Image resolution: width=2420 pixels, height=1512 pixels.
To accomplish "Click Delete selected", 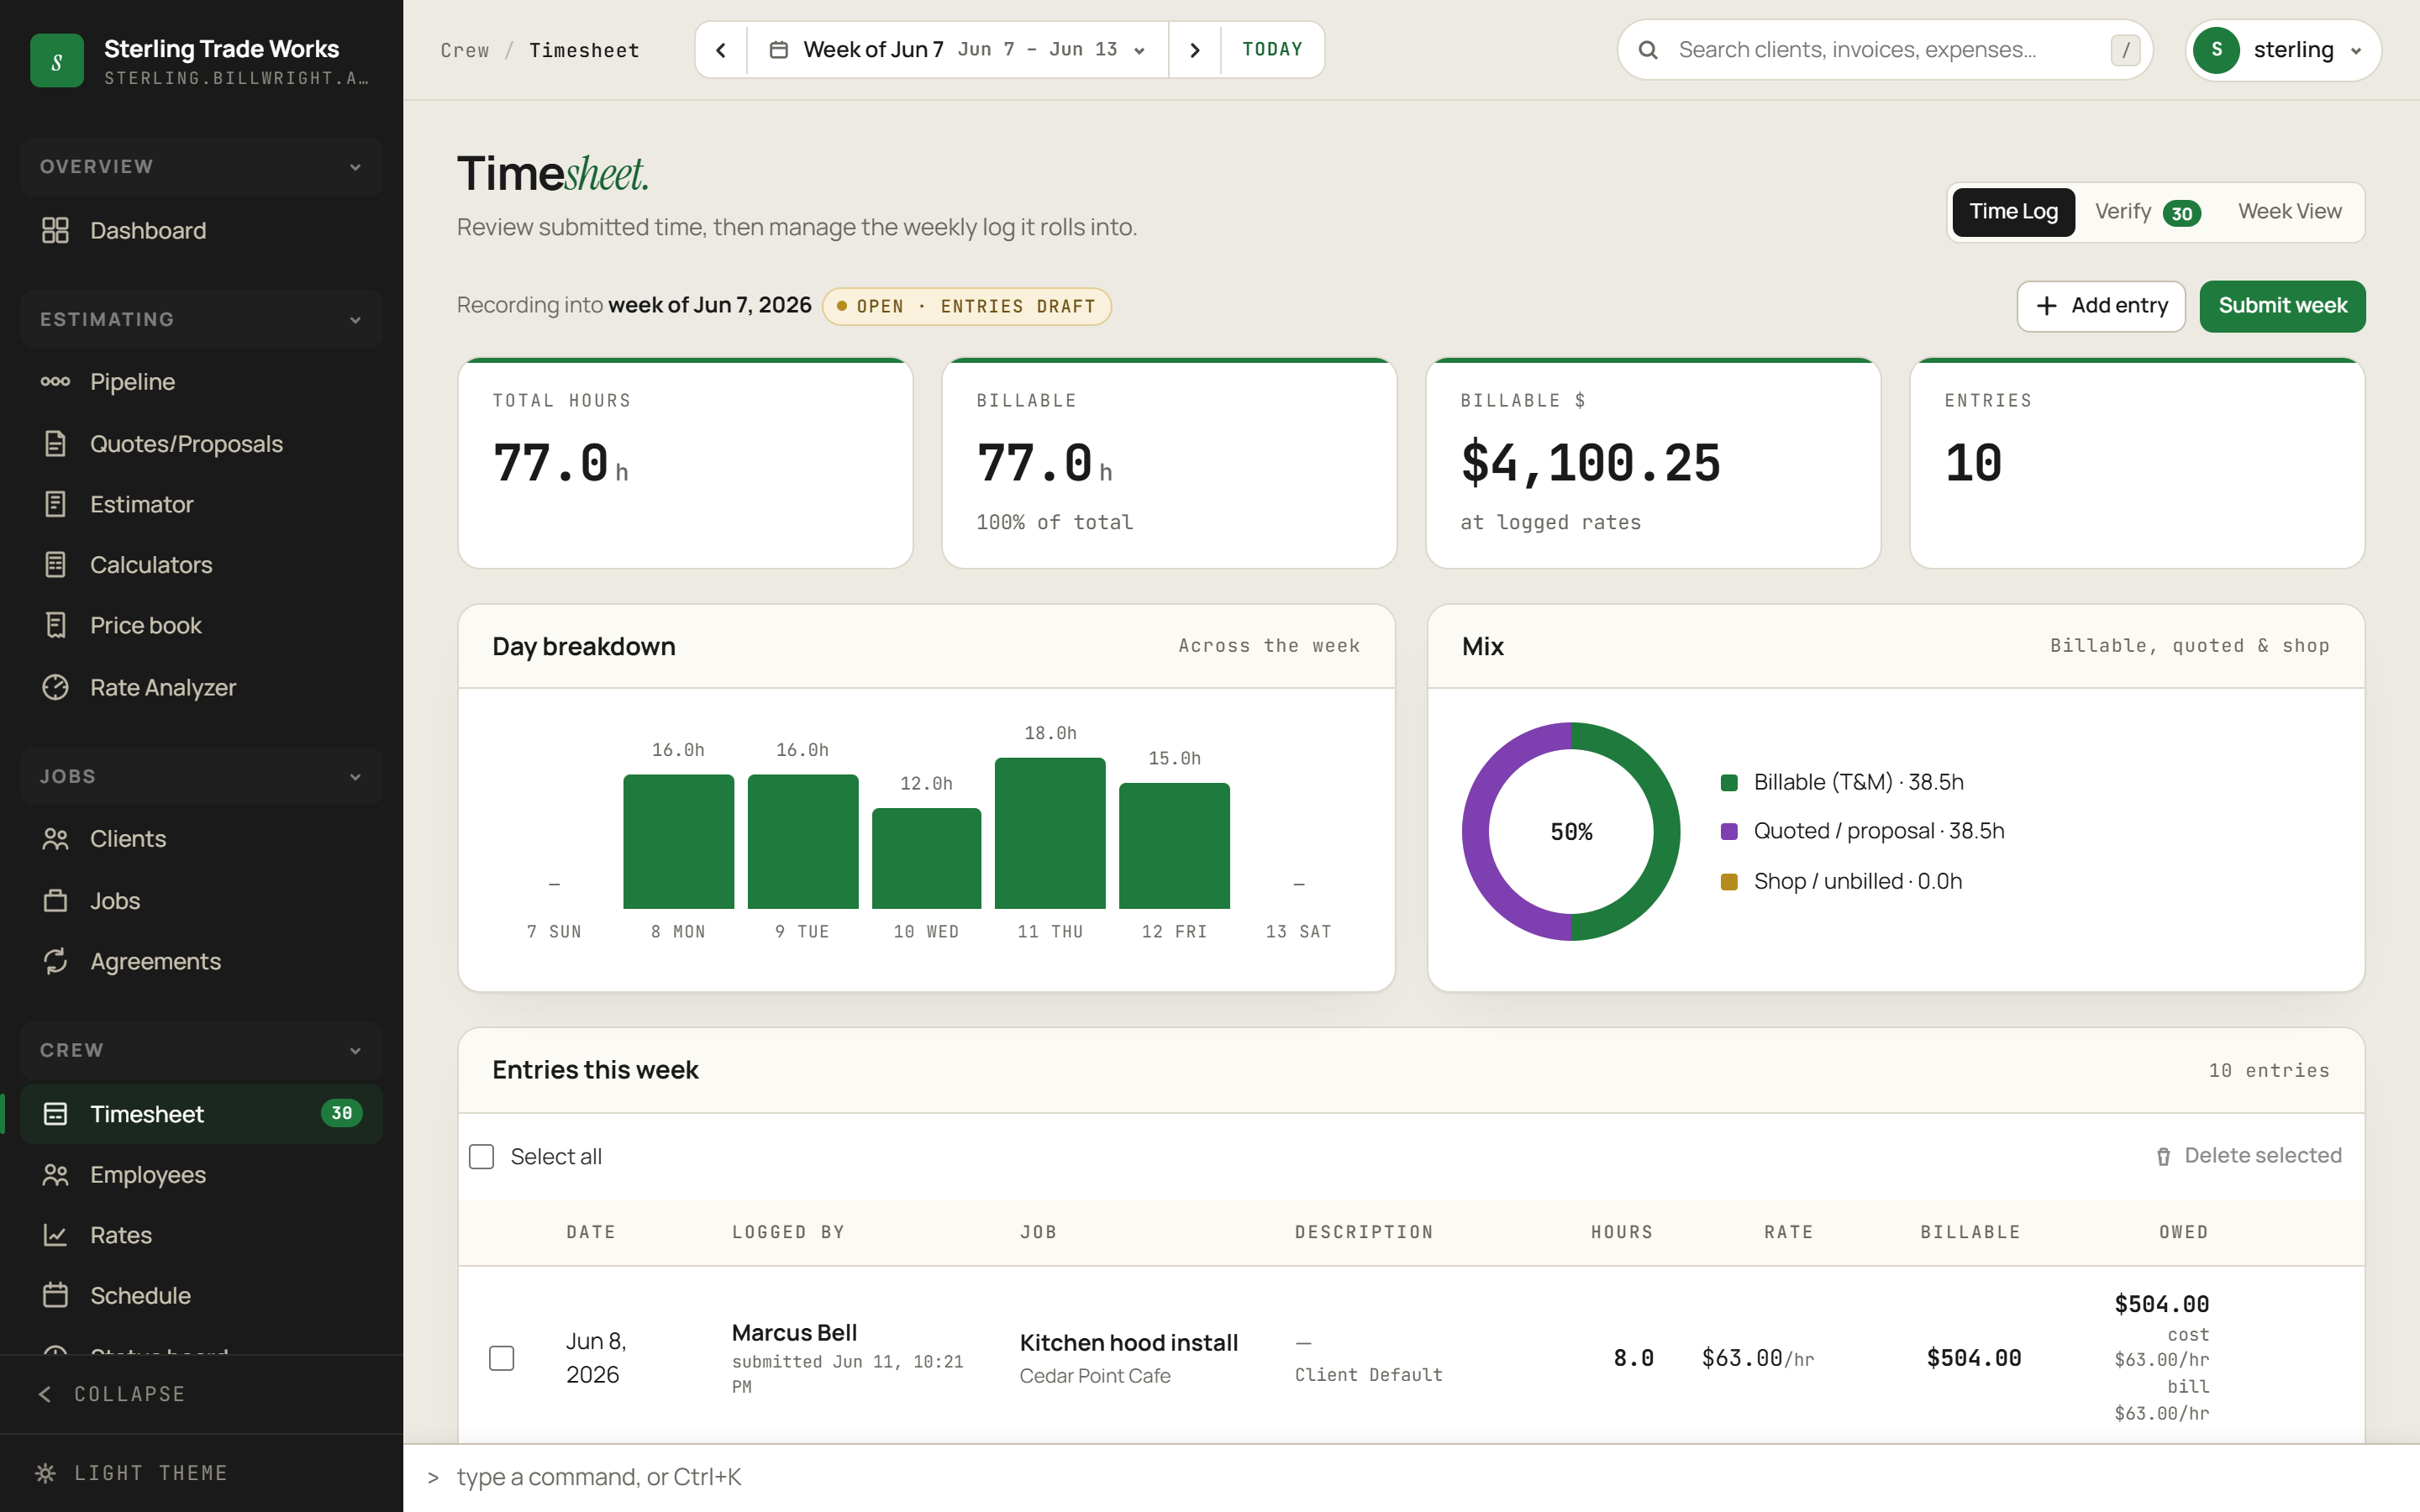I will coord(2248,1156).
